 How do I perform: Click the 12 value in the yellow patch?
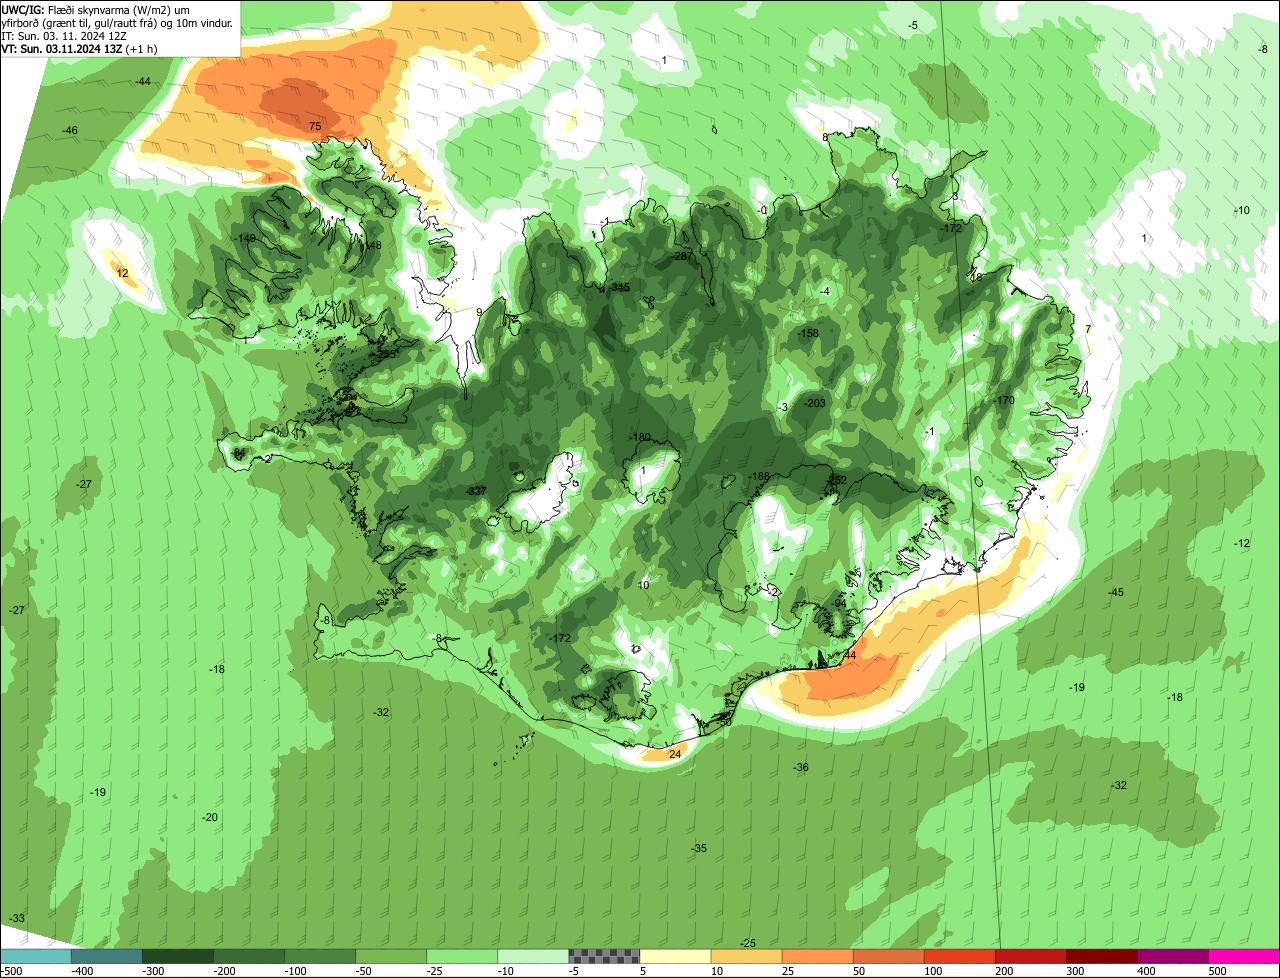(122, 273)
